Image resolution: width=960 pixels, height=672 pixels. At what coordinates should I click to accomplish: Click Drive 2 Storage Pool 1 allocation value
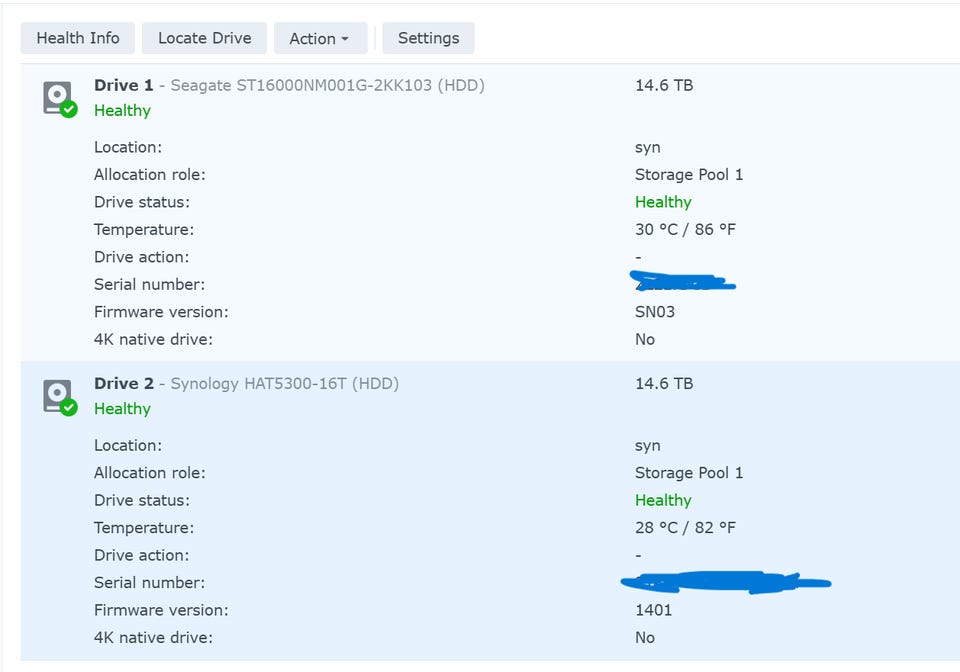coord(689,472)
